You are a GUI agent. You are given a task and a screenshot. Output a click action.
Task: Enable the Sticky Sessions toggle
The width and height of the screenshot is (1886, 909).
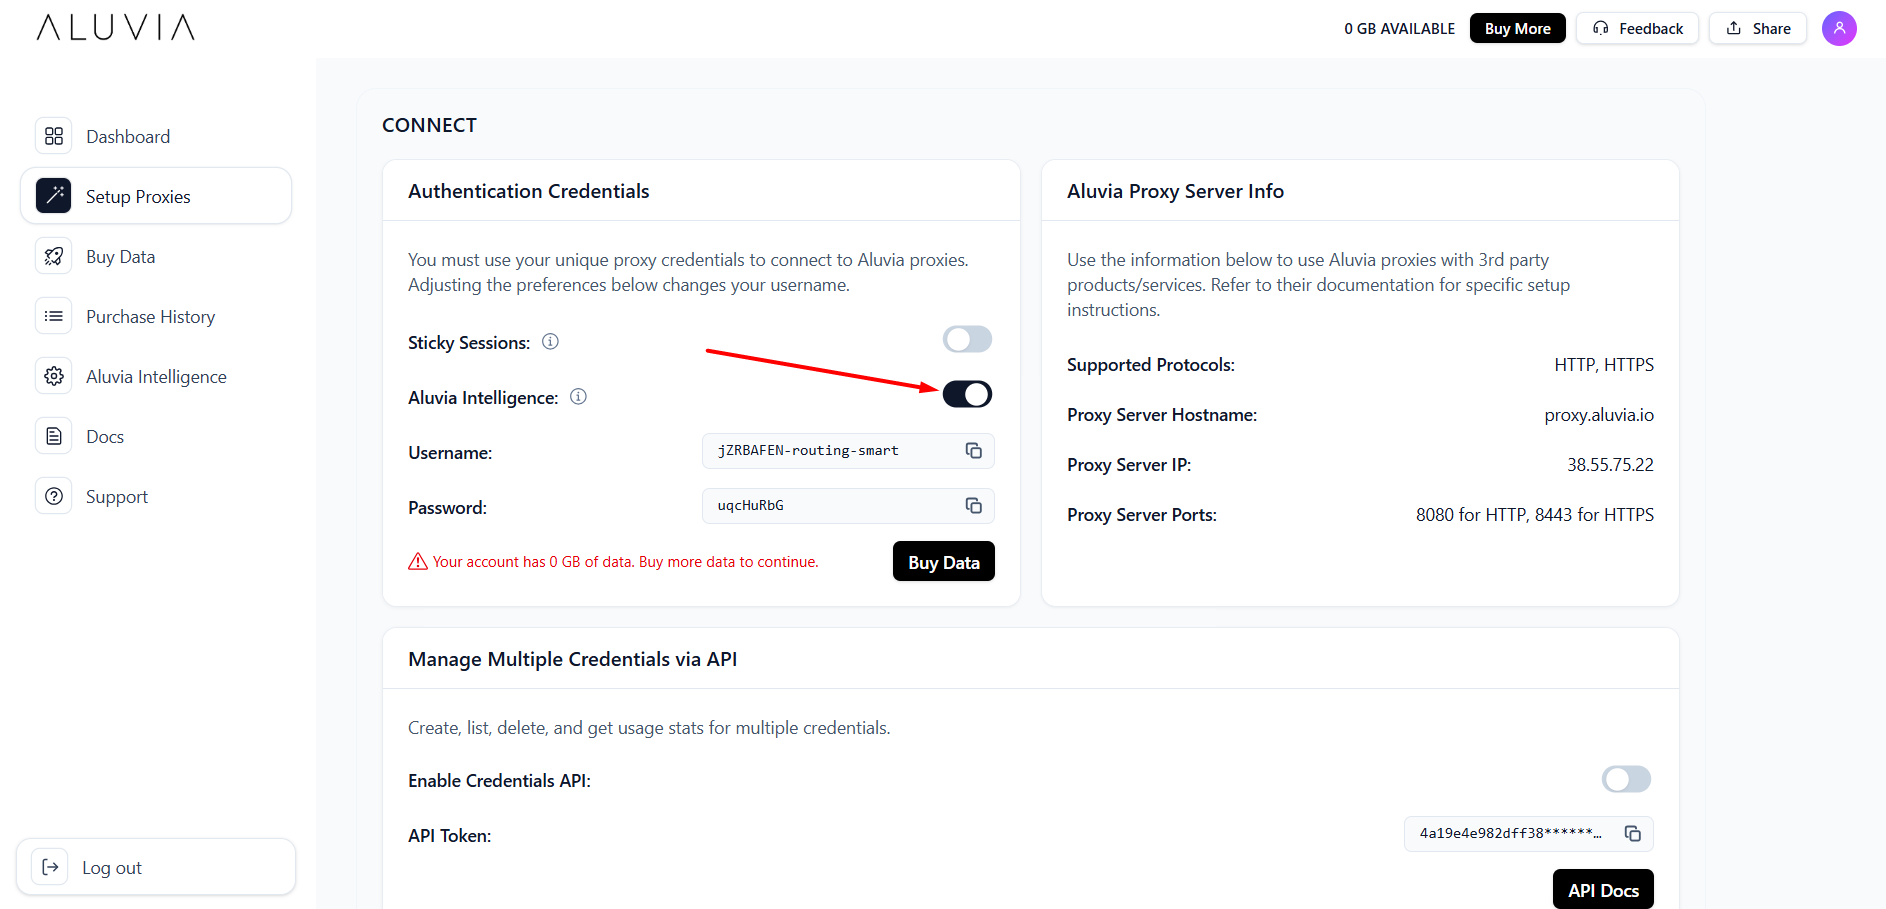click(x=967, y=339)
